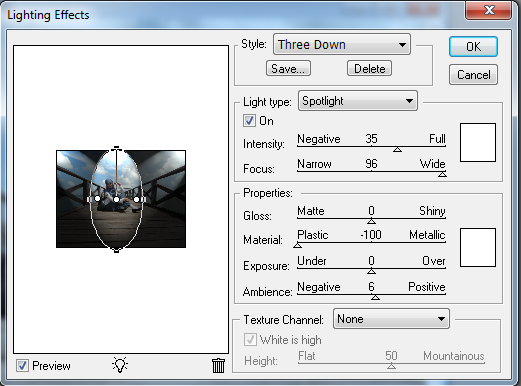
Task: Close the Lighting Effects dialog
Action: click(x=488, y=10)
